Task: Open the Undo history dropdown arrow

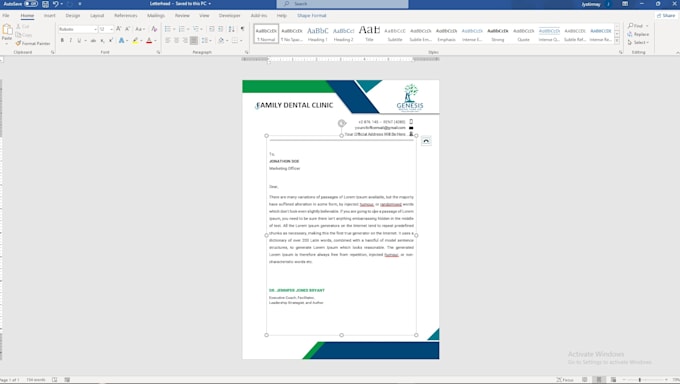Action: click(62, 4)
